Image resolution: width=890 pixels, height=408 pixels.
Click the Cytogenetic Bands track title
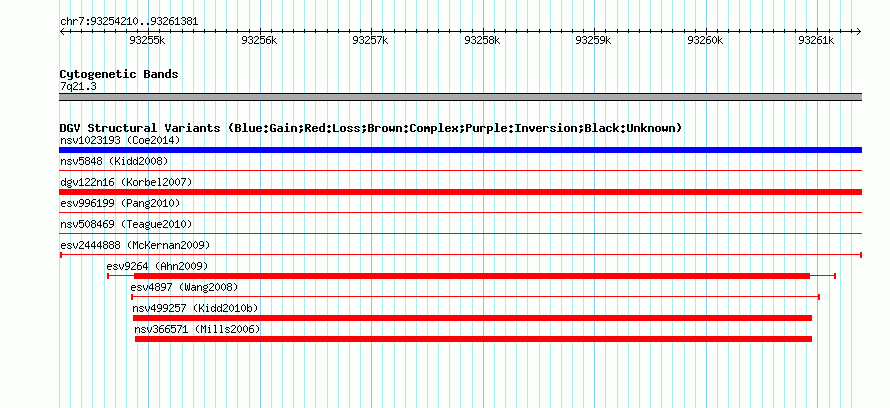tap(119, 74)
